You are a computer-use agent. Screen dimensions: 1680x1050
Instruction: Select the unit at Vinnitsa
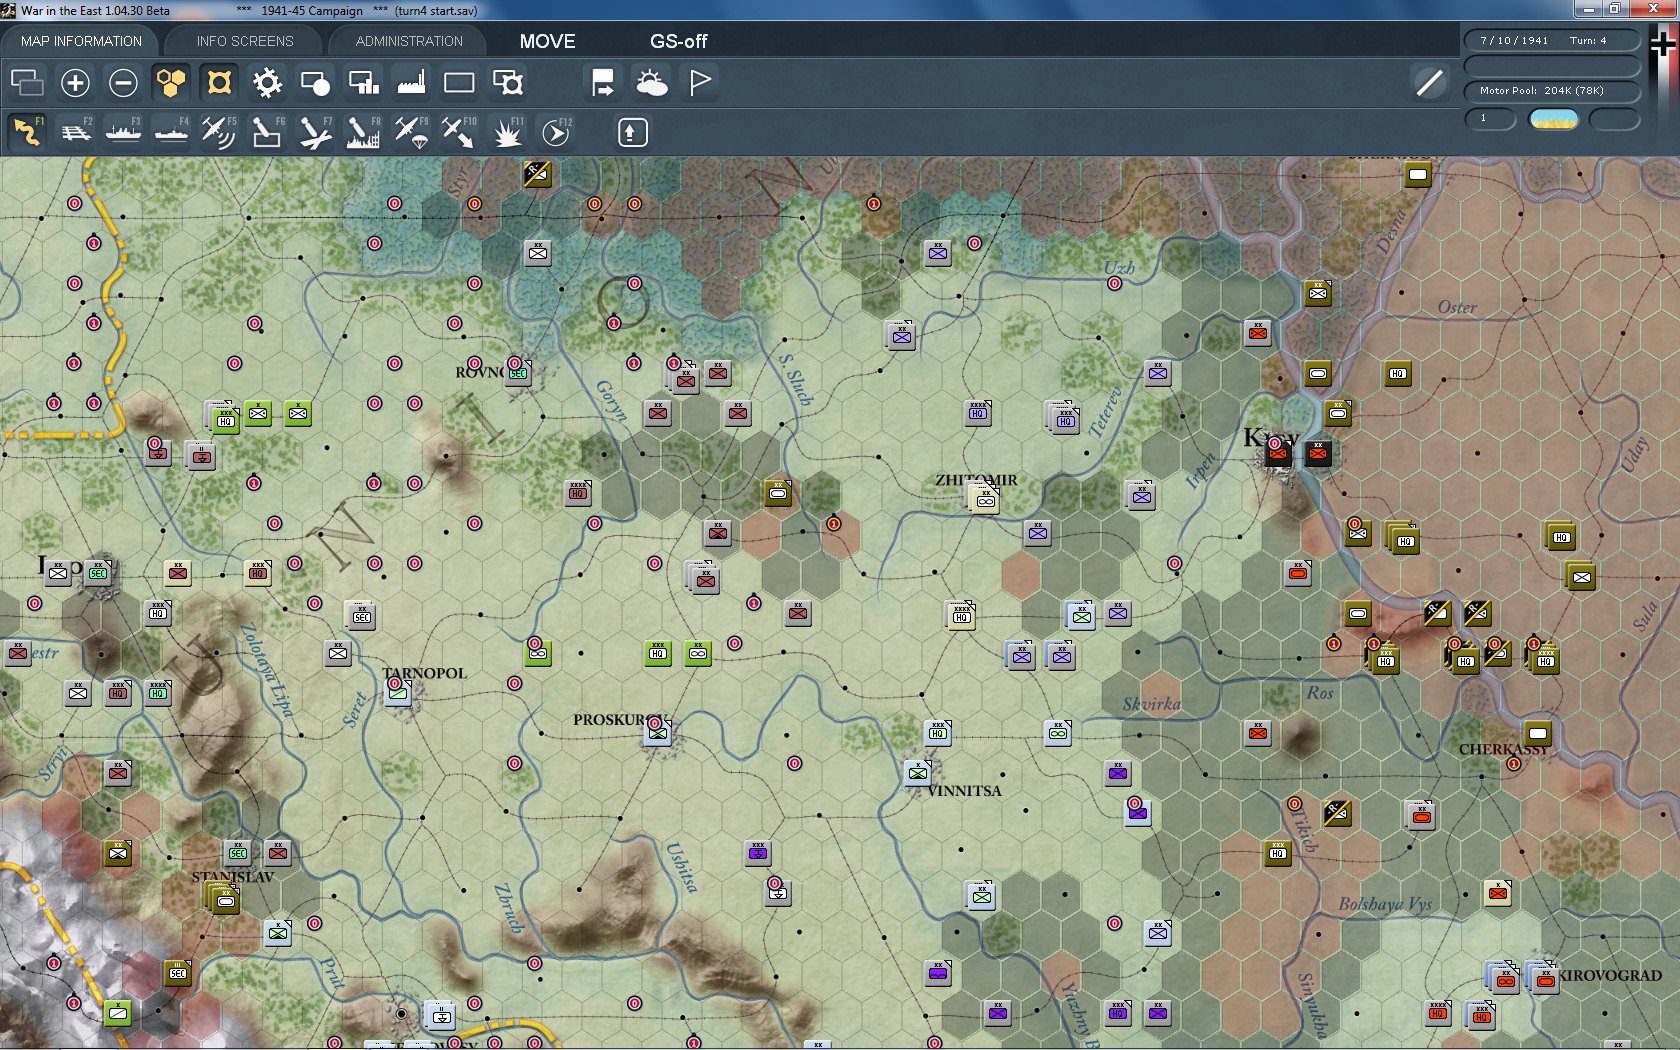coord(918,772)
